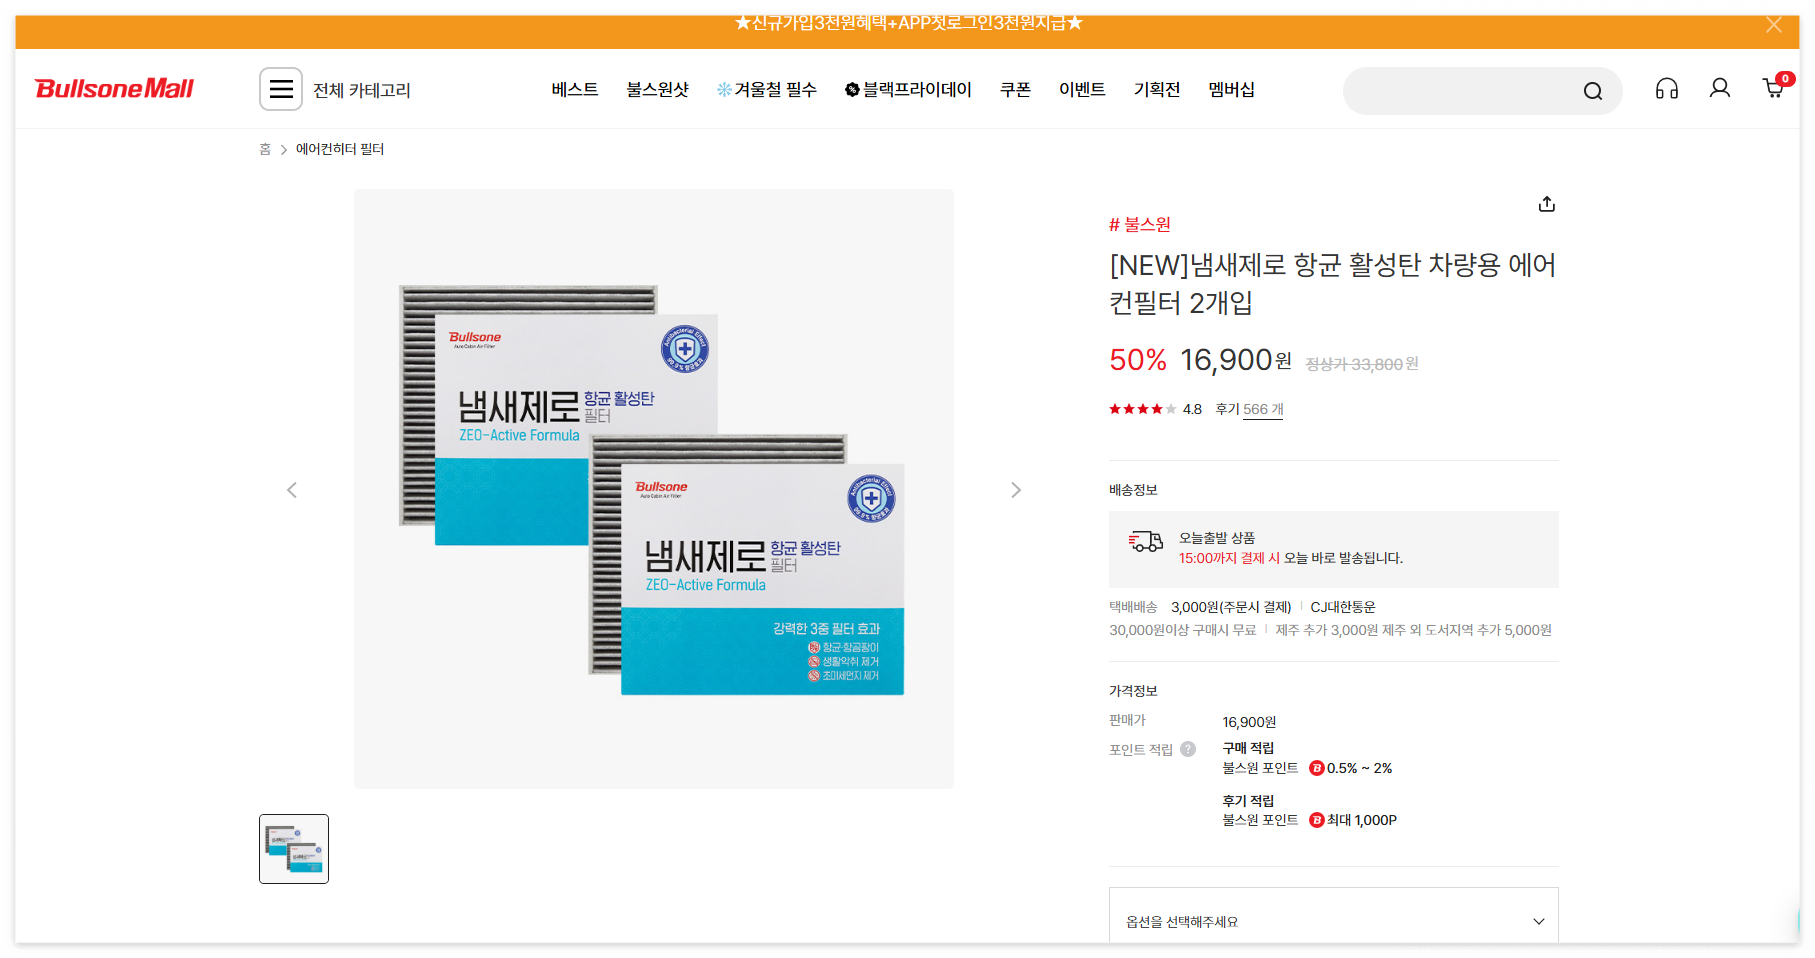
Task: Open the 기획전 menu
Action: [1157, 90]
